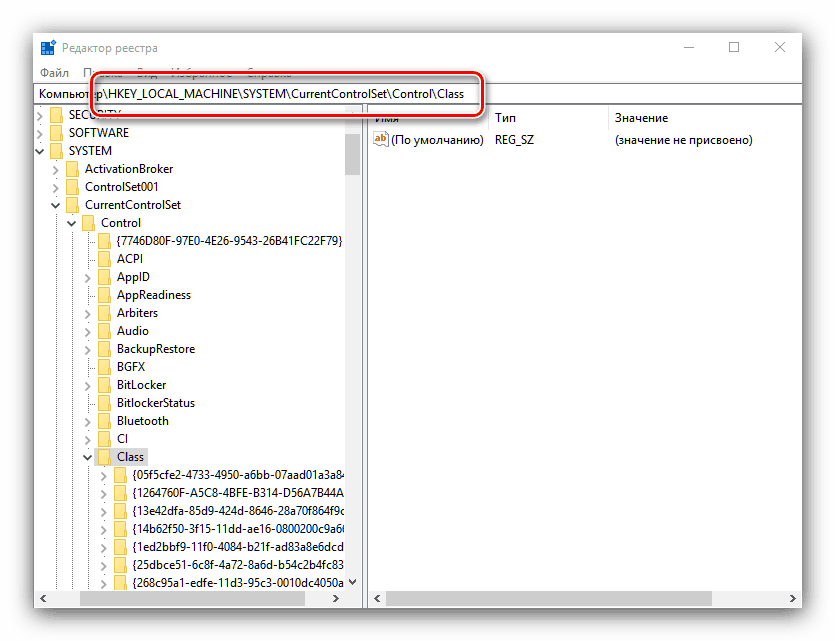Click the Registry Editor app icon in title bar
The image size is (835, 641).
(48, 47)
